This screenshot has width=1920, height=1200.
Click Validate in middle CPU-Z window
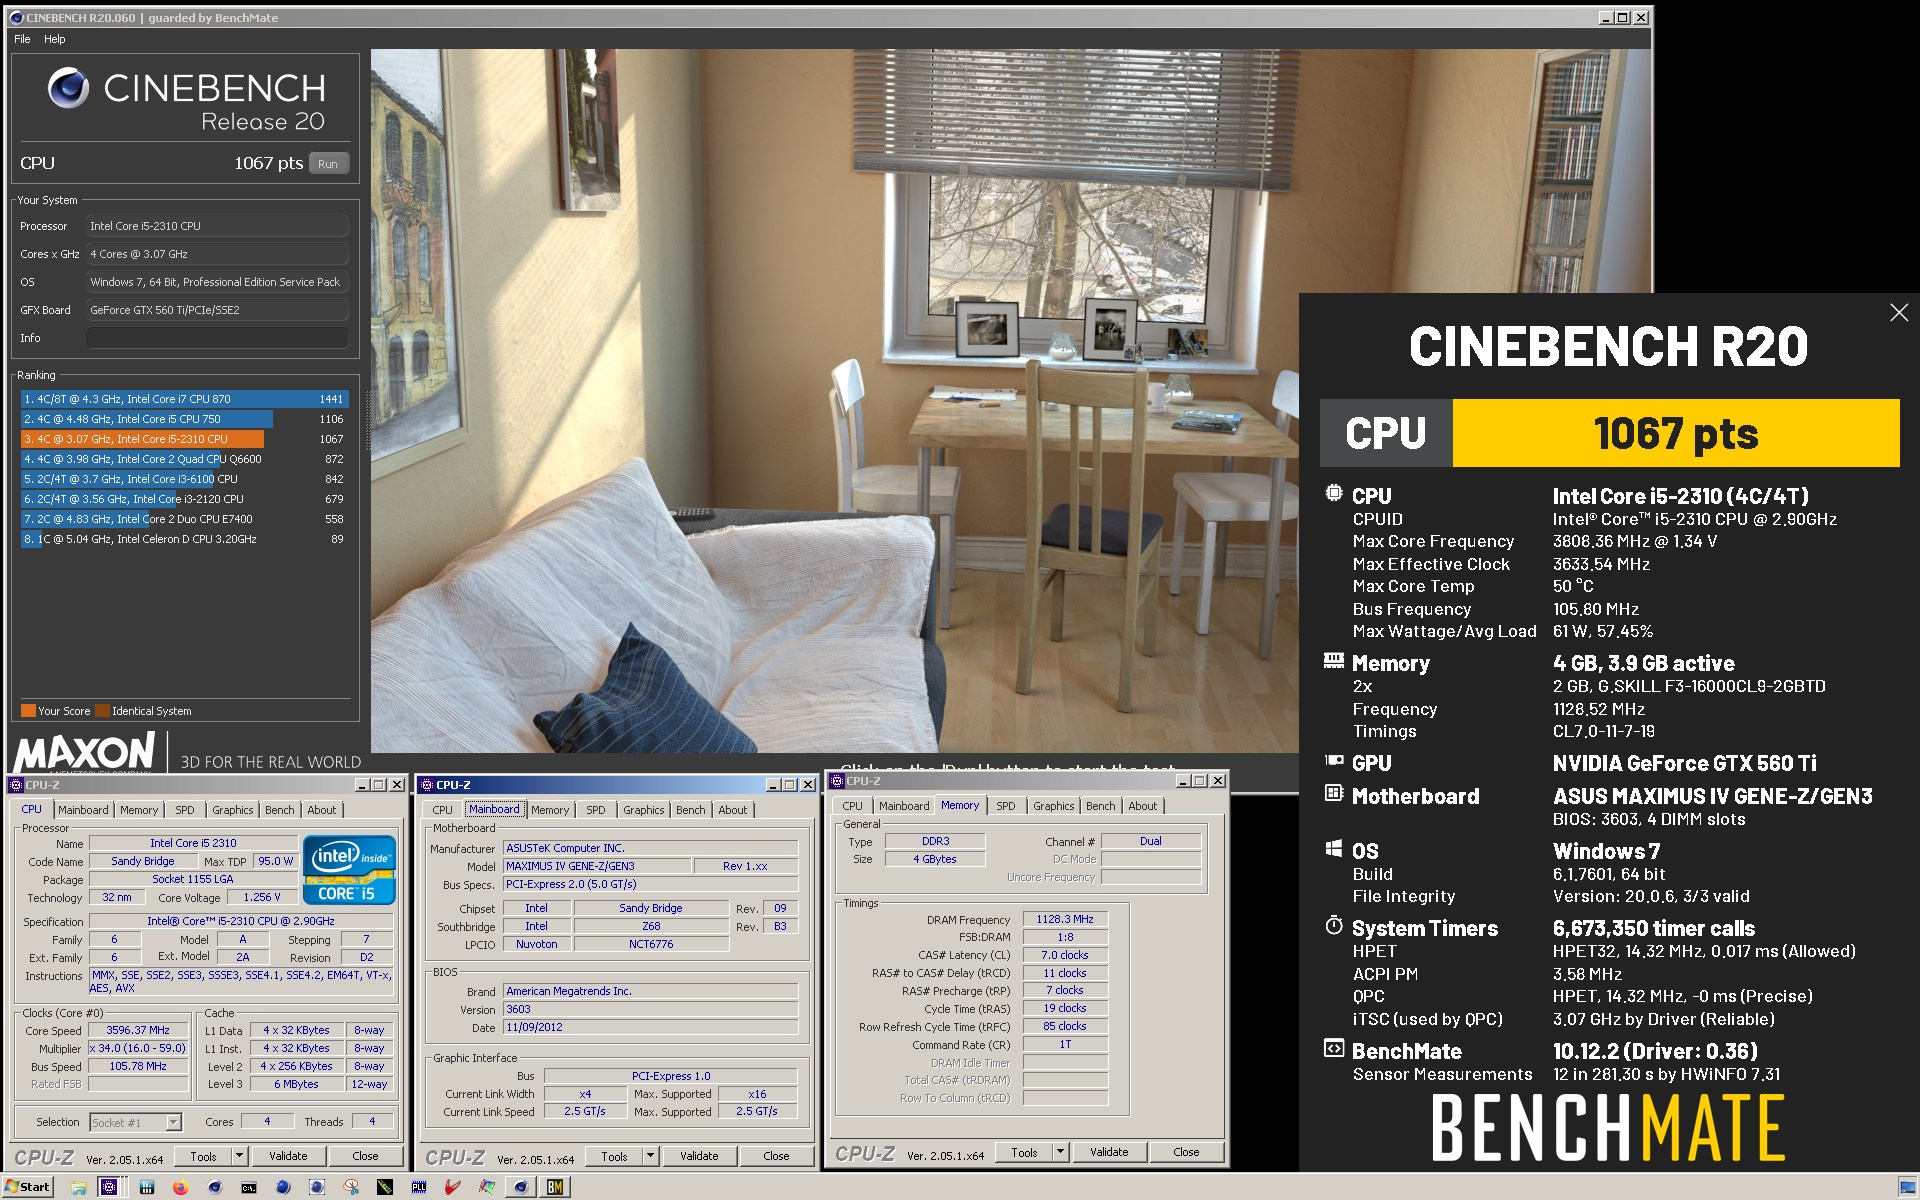click(699, 1156)
